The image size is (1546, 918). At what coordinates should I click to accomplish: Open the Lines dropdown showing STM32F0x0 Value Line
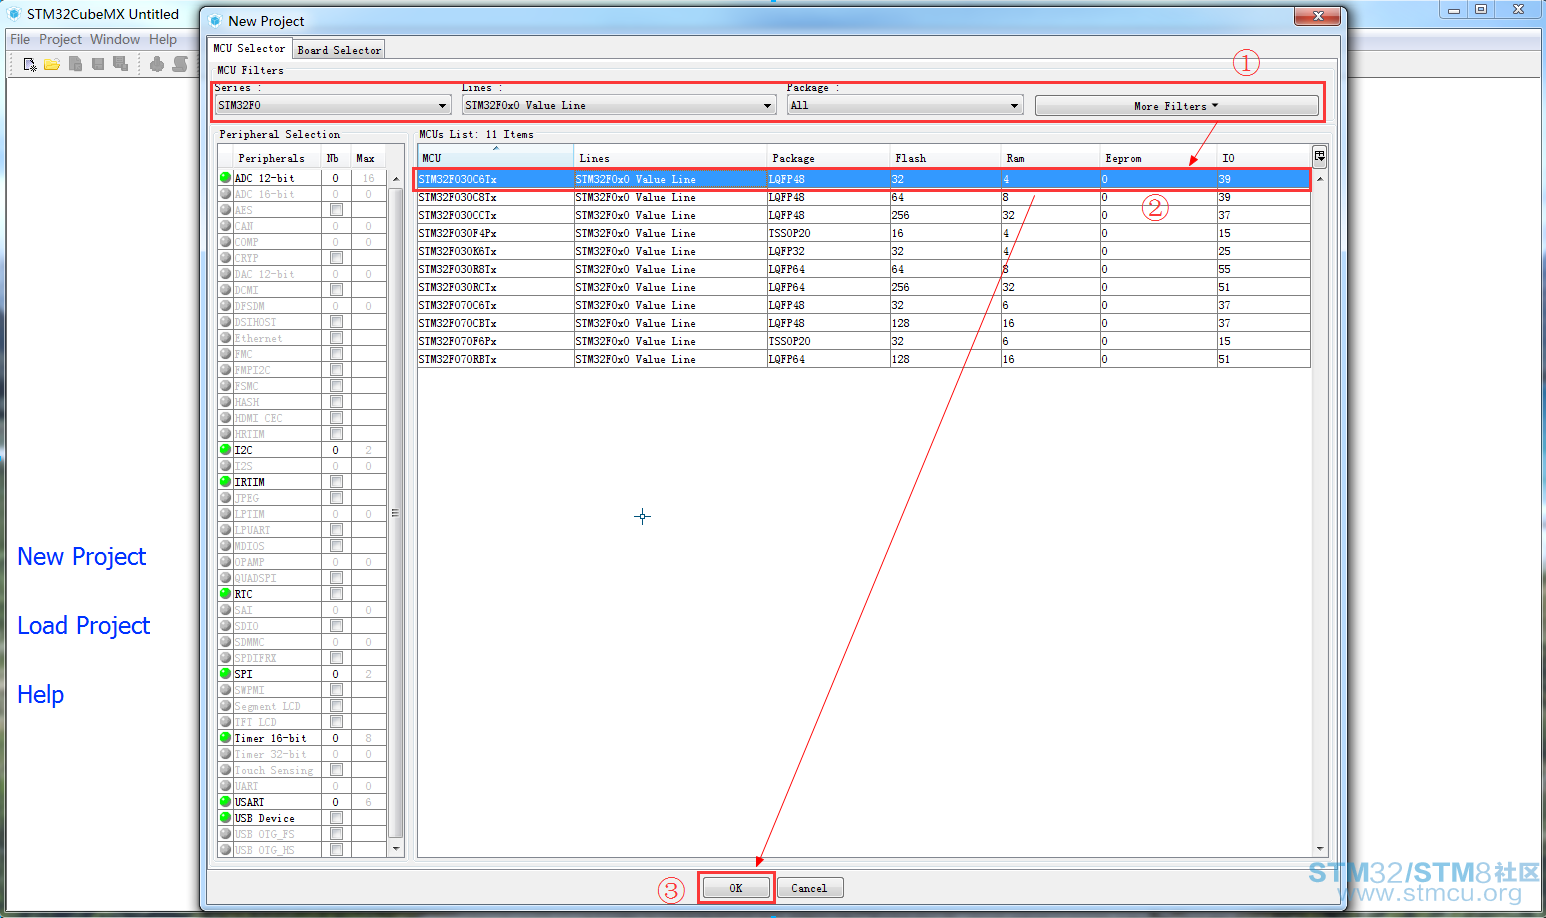pos(619,105)
